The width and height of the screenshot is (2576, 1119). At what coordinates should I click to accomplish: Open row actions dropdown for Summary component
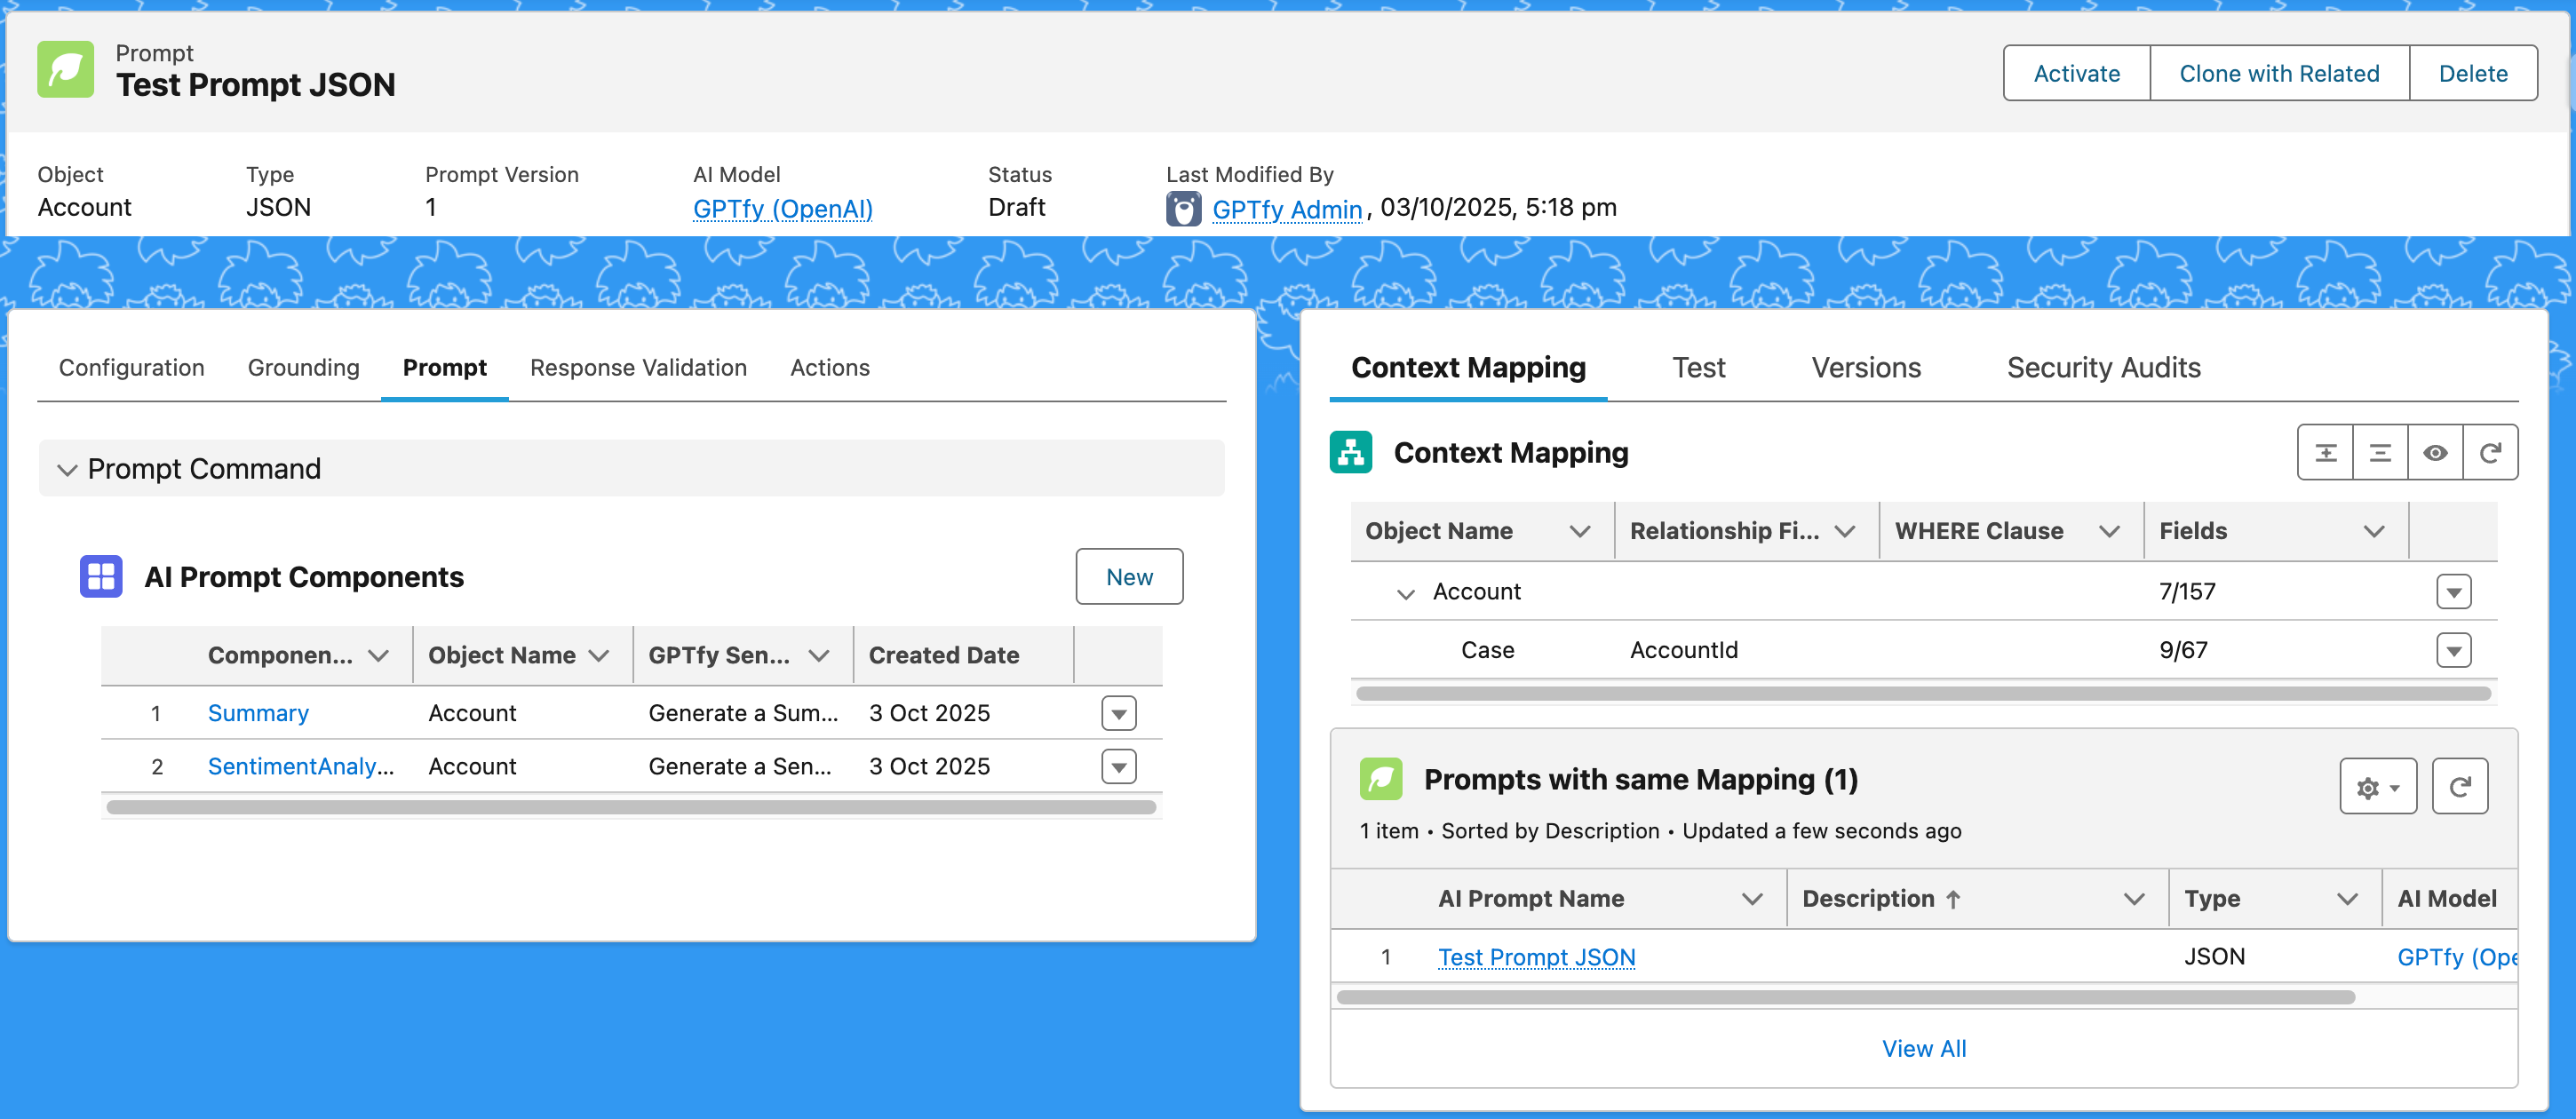click(1118, 713)
